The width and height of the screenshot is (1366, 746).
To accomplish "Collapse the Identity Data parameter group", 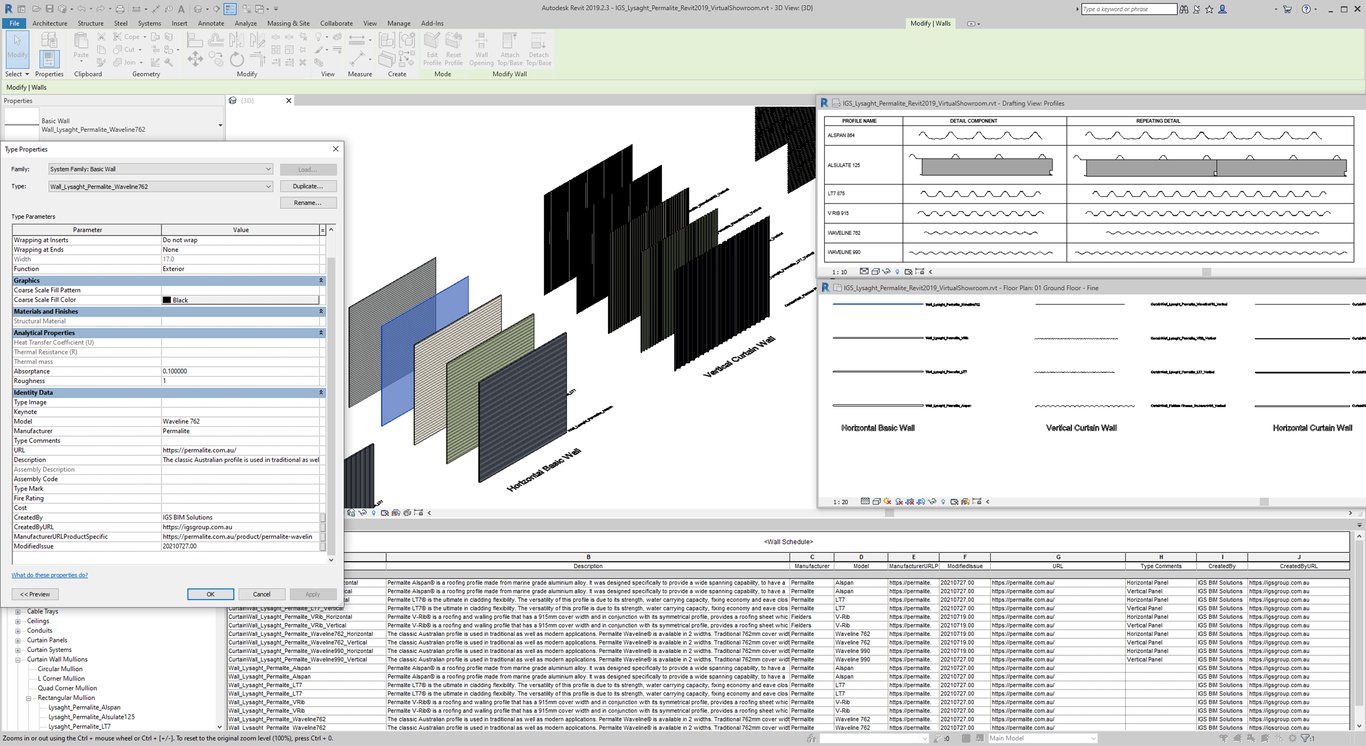I will tap(321, 392).
